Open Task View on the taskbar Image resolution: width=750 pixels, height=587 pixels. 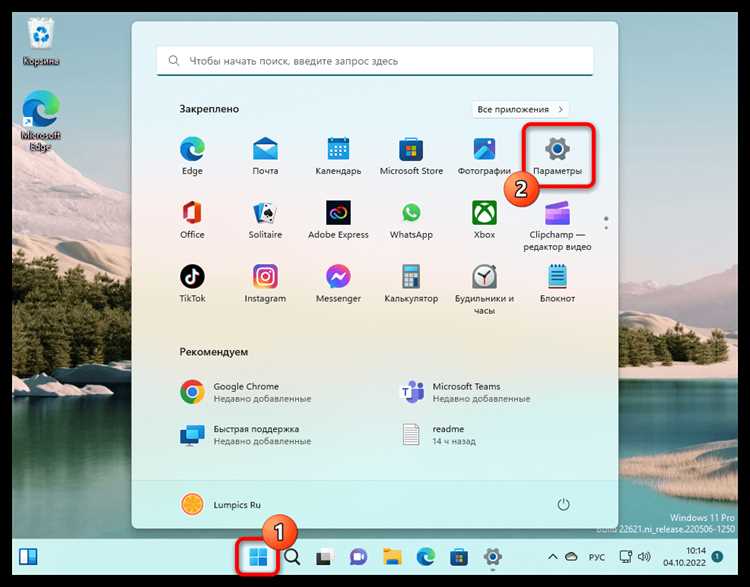[x=324, y=557]
